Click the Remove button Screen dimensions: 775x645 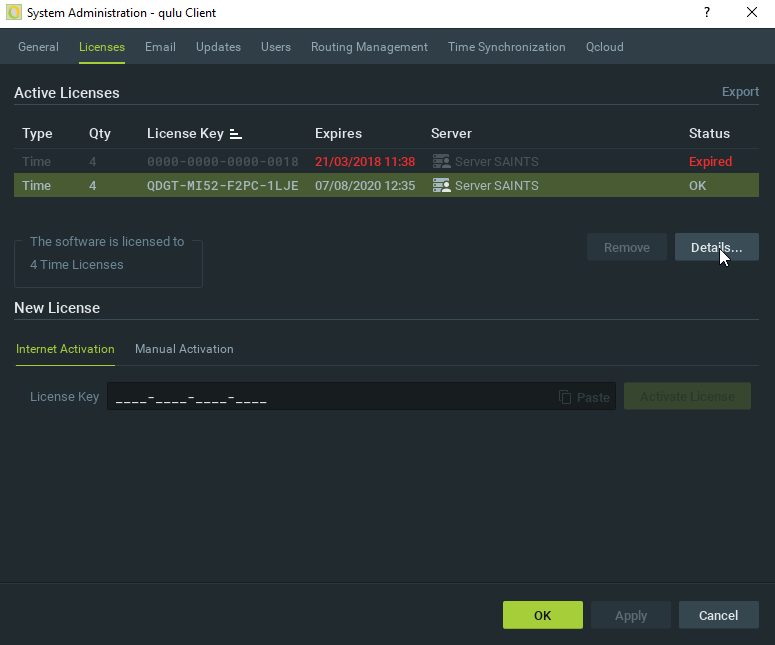coord(627,247)
